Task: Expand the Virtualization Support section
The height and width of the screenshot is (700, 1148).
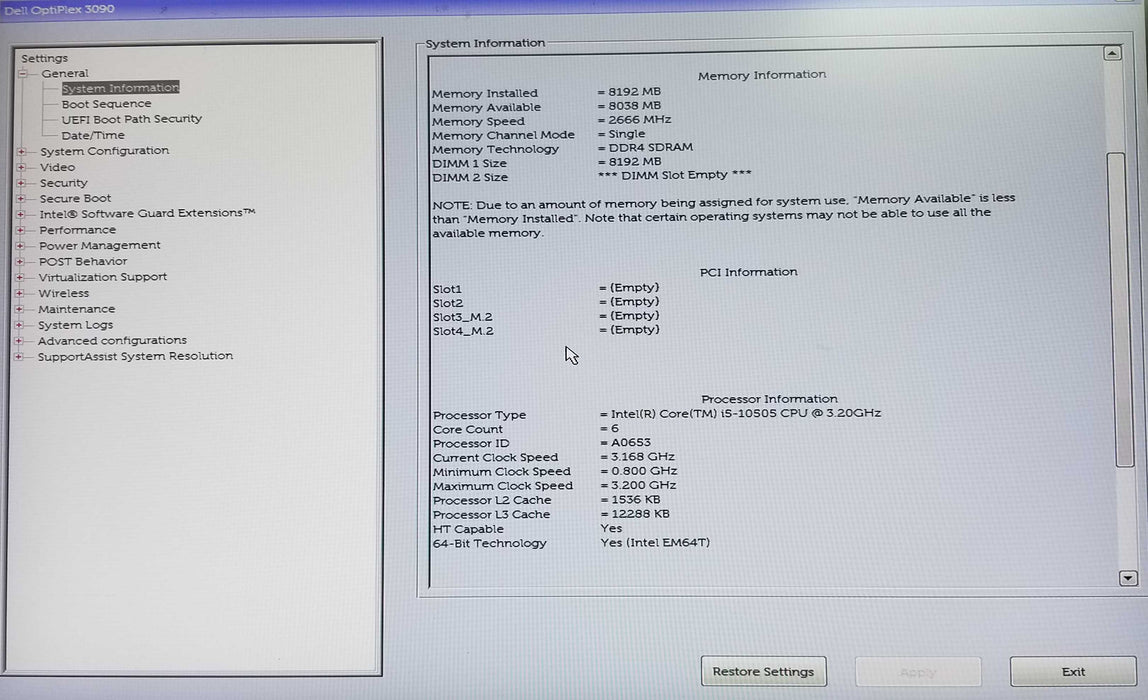Action: coord(21,277)
